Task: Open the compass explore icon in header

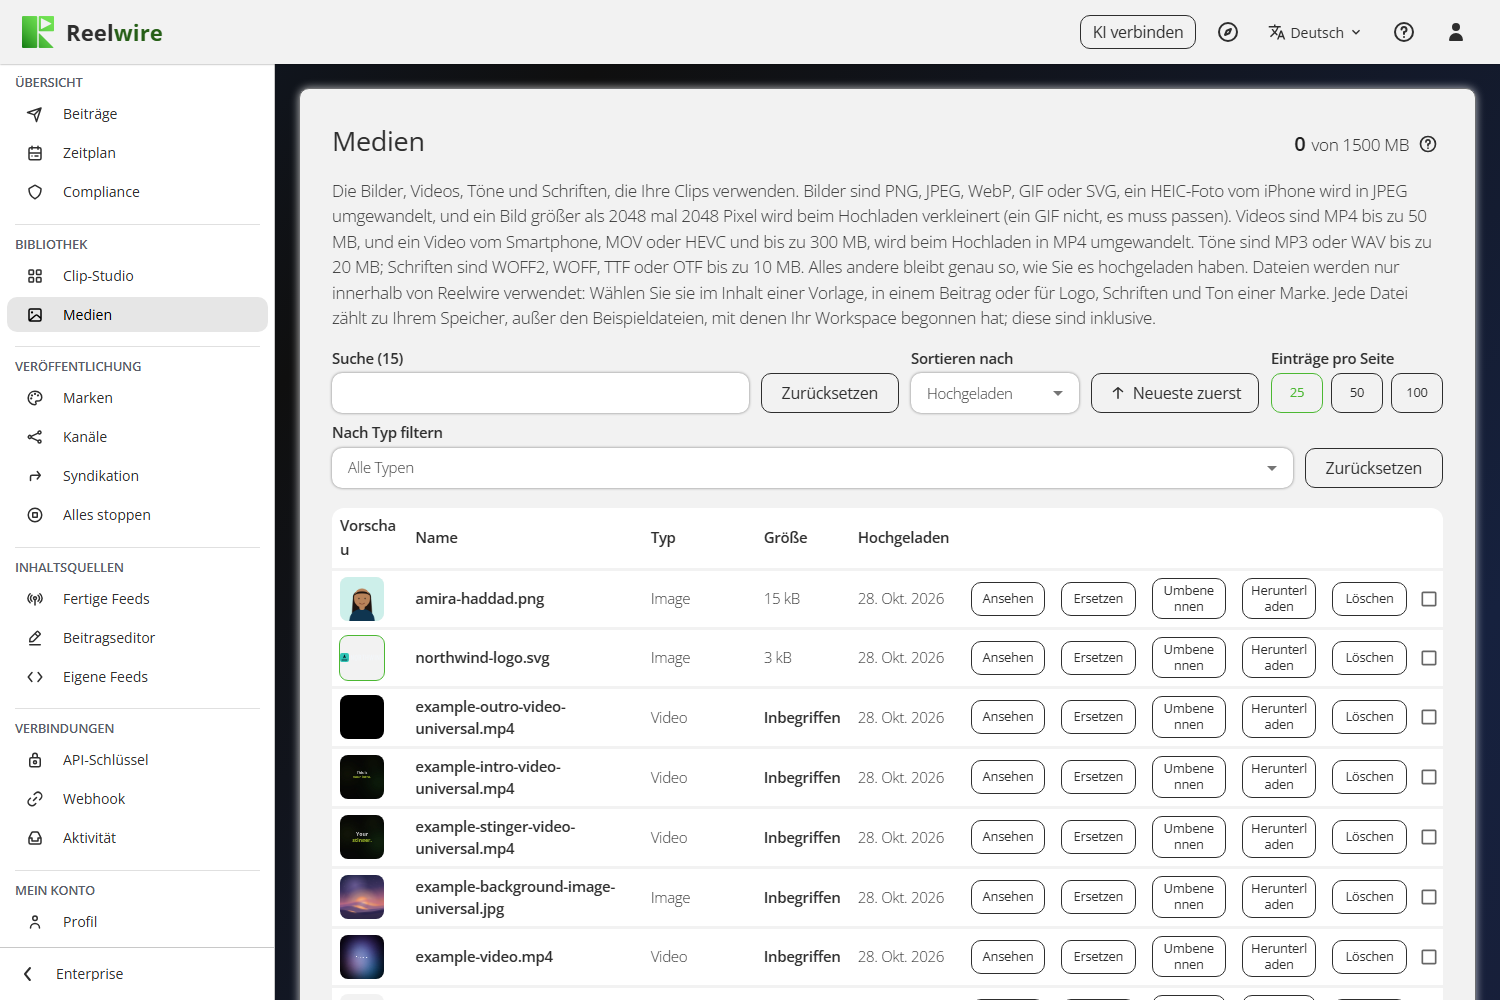Action: (x=1228, y=32)
